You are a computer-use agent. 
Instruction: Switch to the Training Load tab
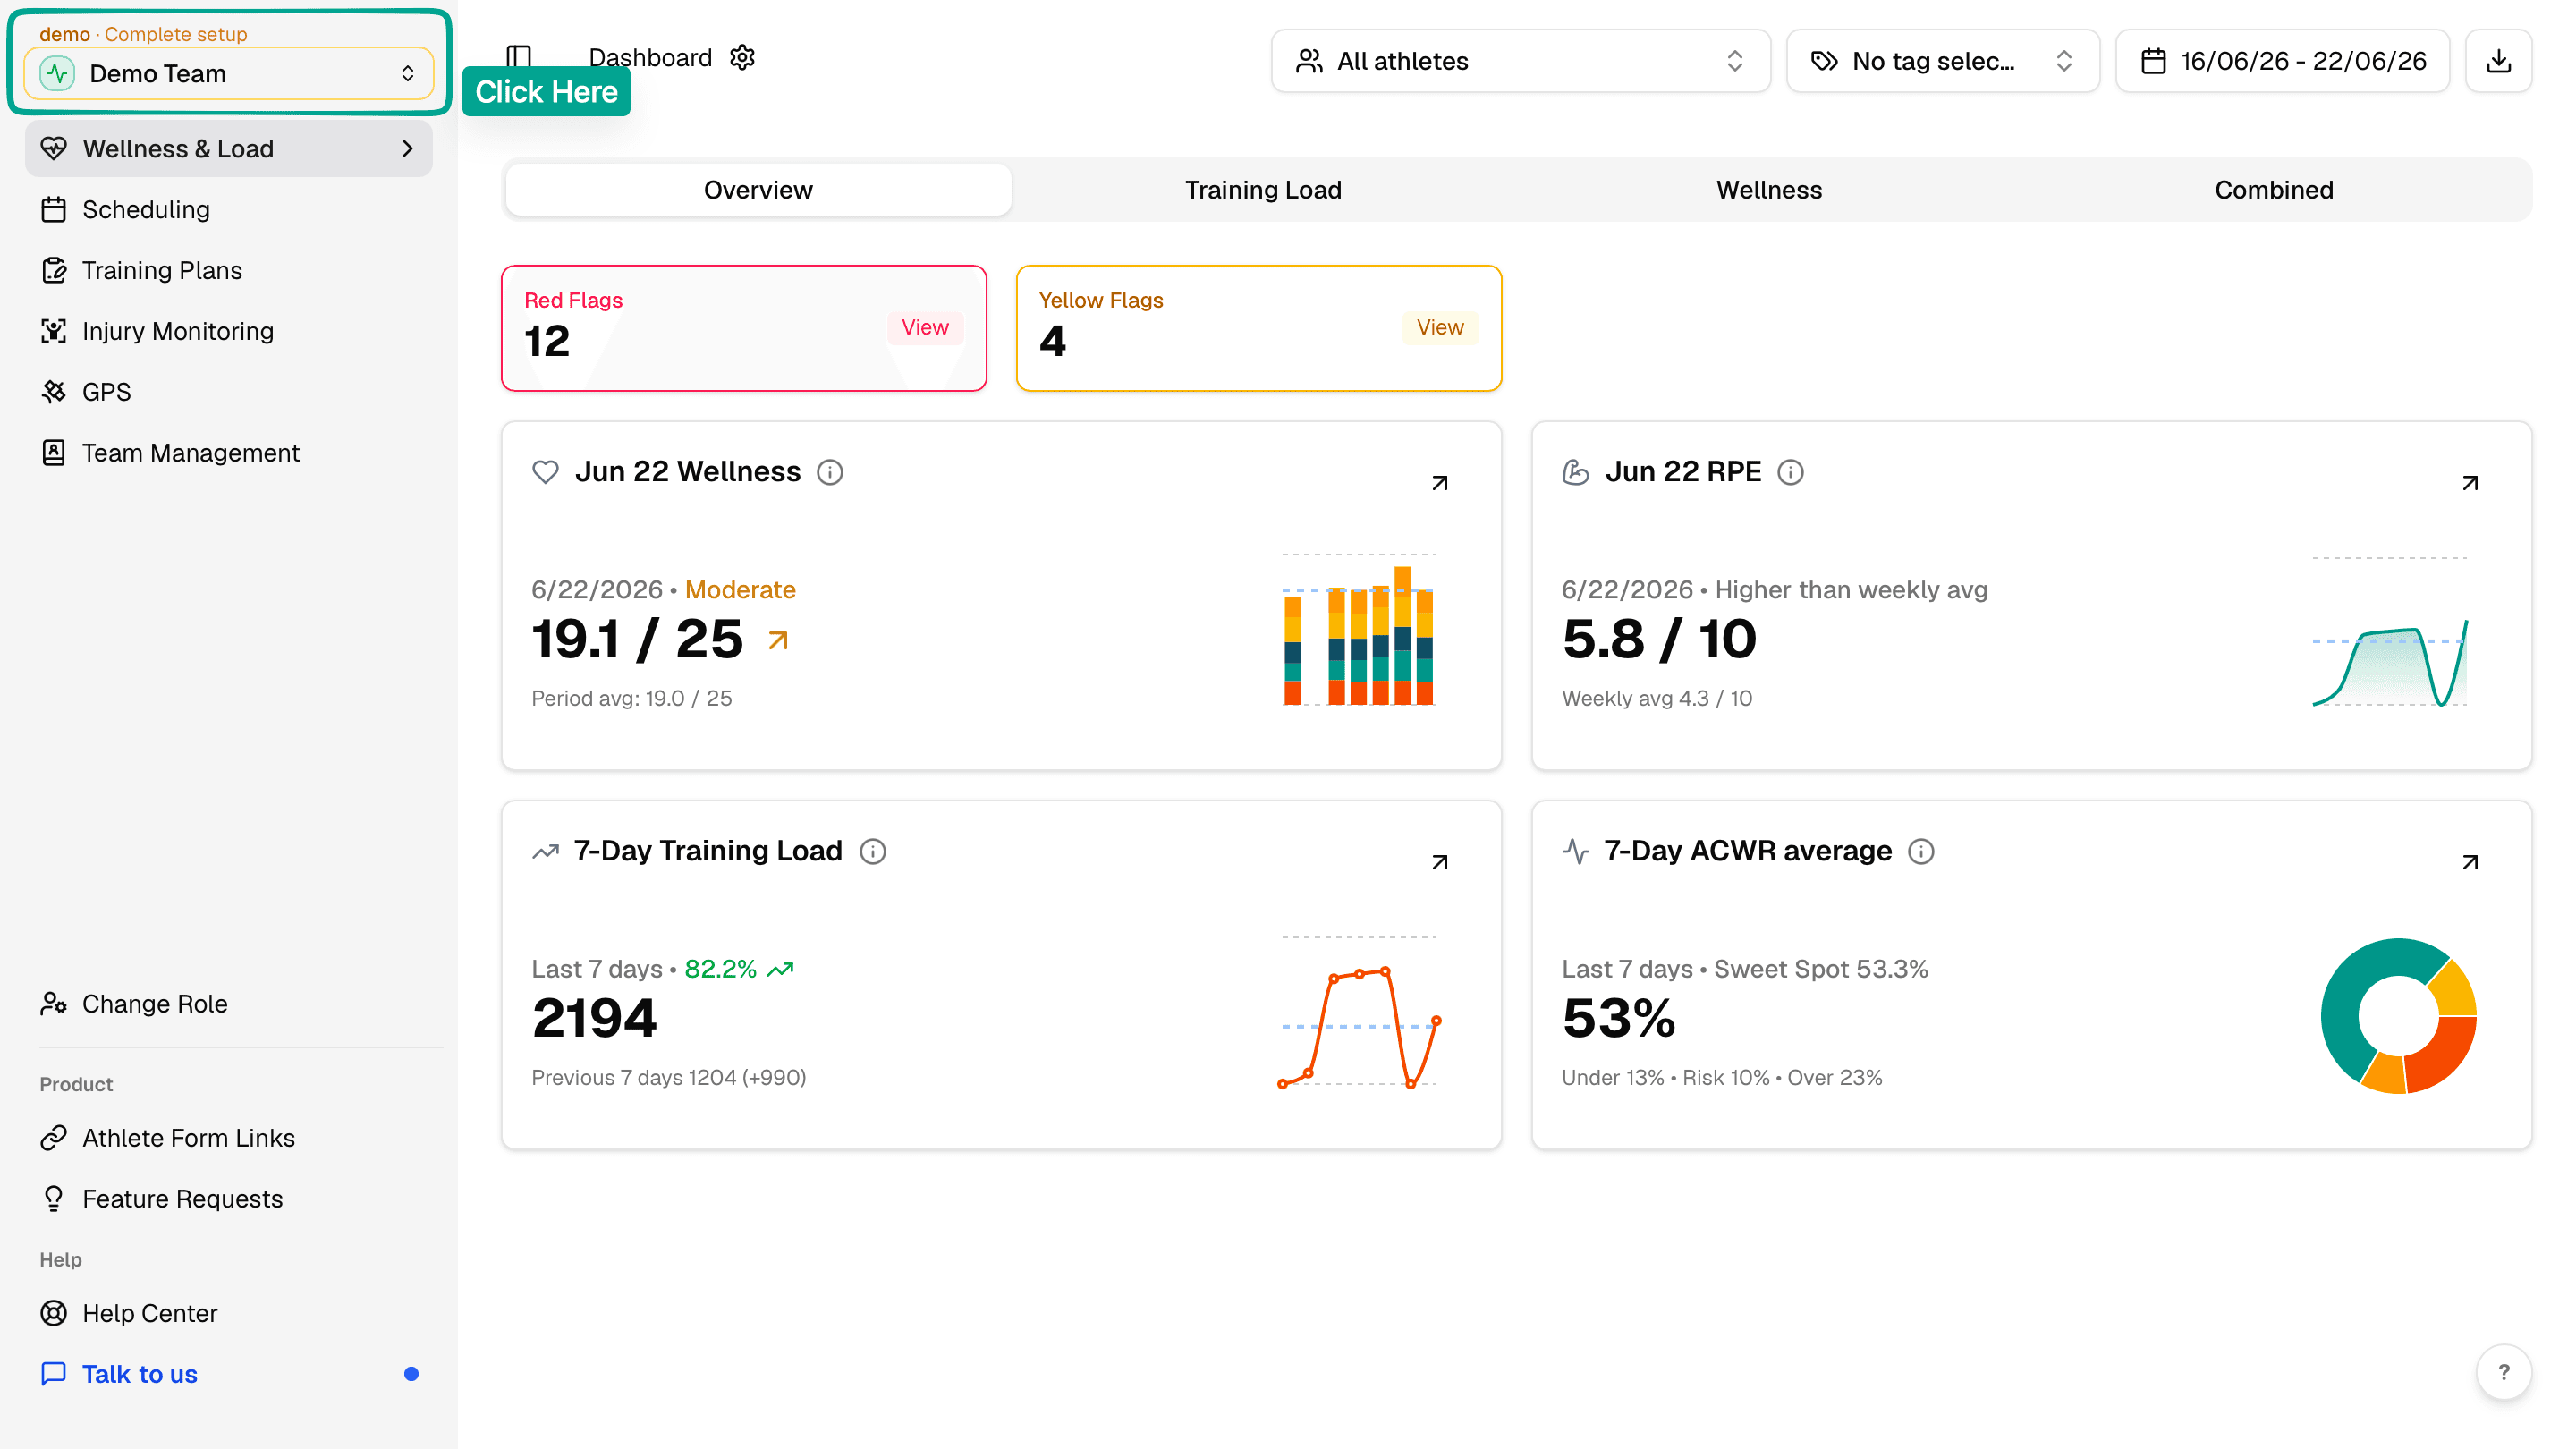[1263, 190]
